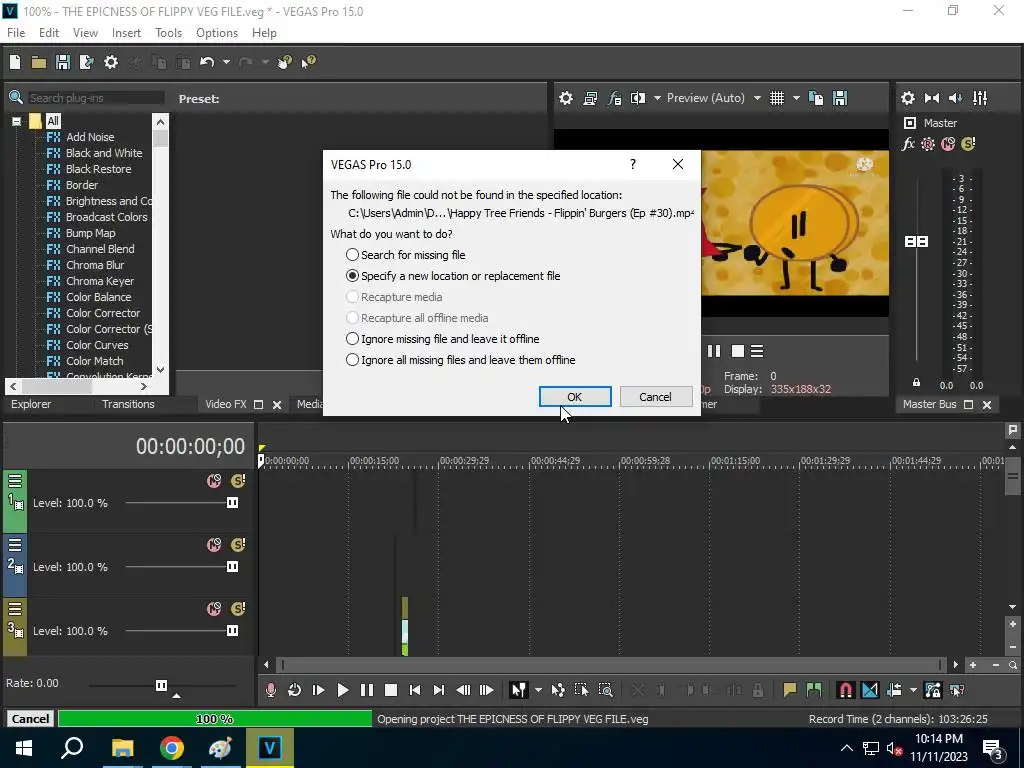Select 'Ignore all missing files and leave them offline'
This screenshot has height=768, width=1024.
coord(461,360)
